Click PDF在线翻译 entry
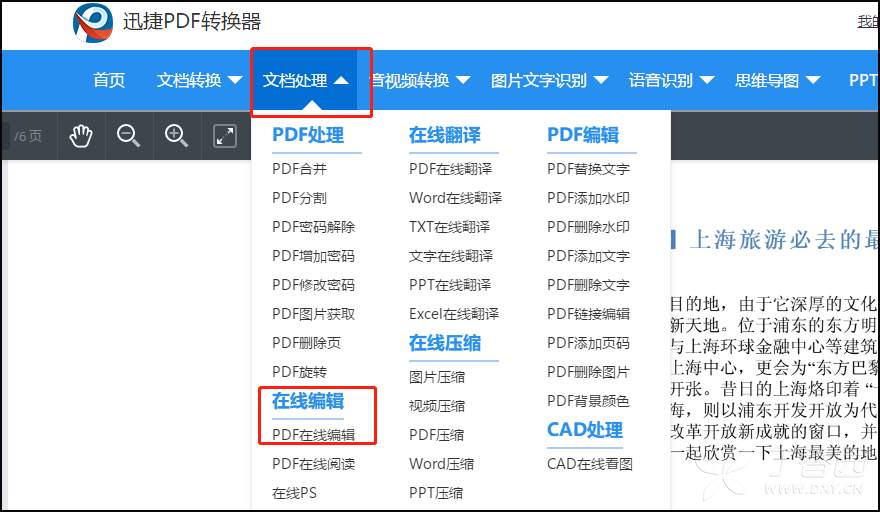880x512 pixels. click(450, 169)
